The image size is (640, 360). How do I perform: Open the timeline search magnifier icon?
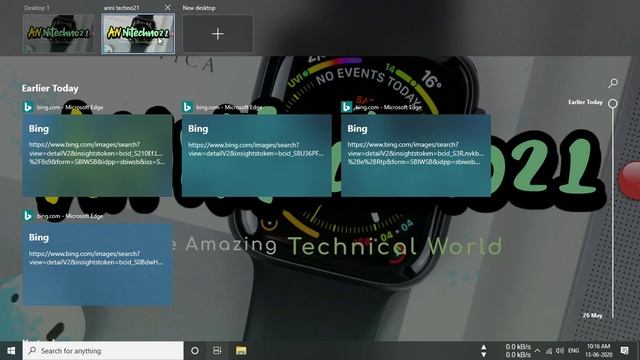[613, 83]
